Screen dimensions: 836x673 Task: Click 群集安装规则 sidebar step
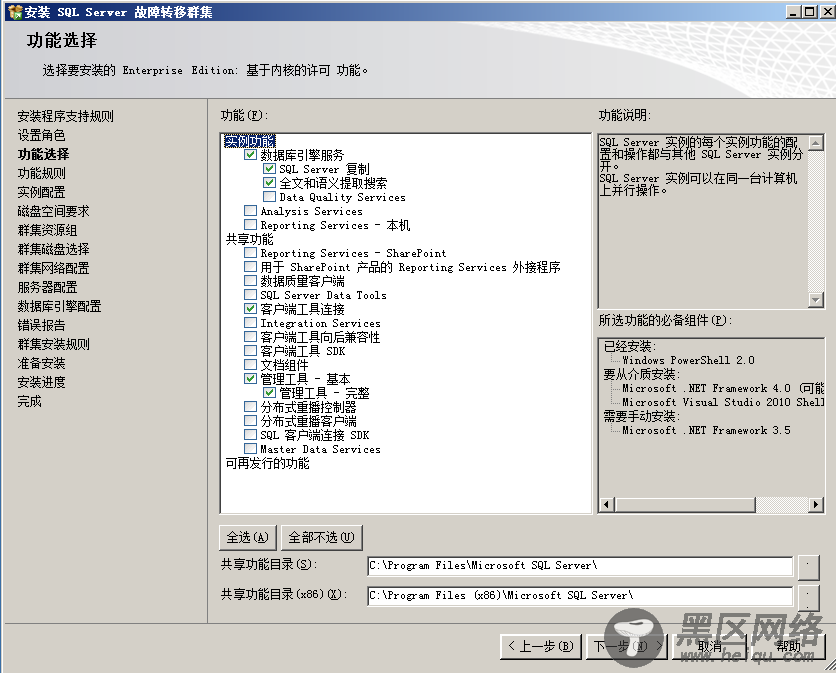[x=53, y=344]
